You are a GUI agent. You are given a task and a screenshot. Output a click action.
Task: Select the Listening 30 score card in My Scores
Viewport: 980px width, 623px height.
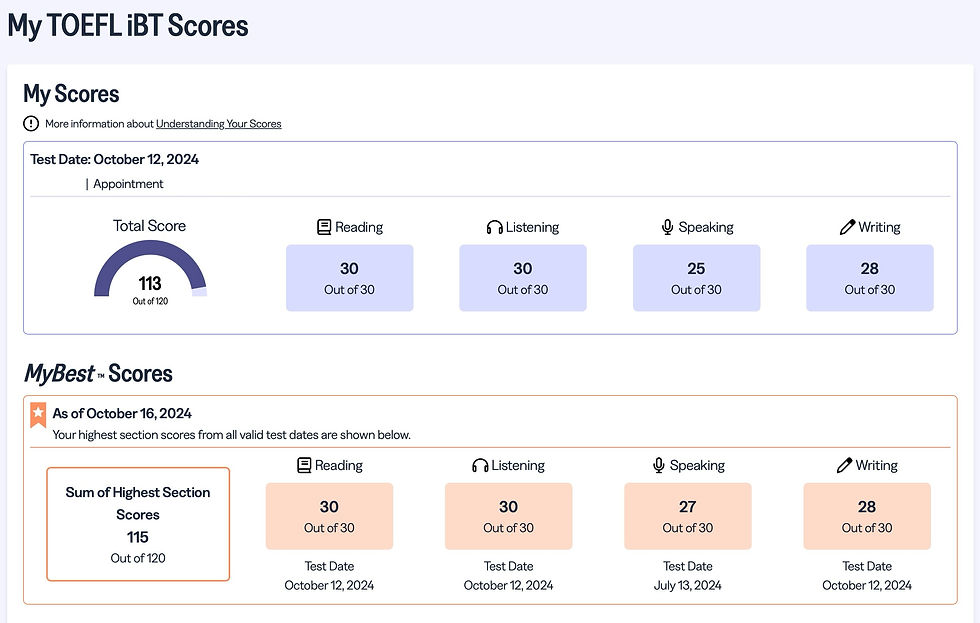click(522, 278)
